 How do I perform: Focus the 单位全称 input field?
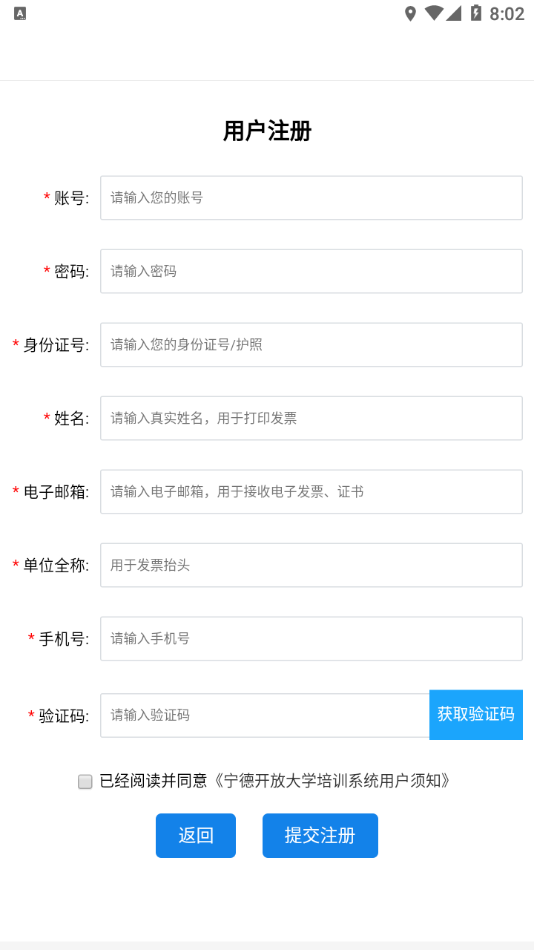[312, 565]
